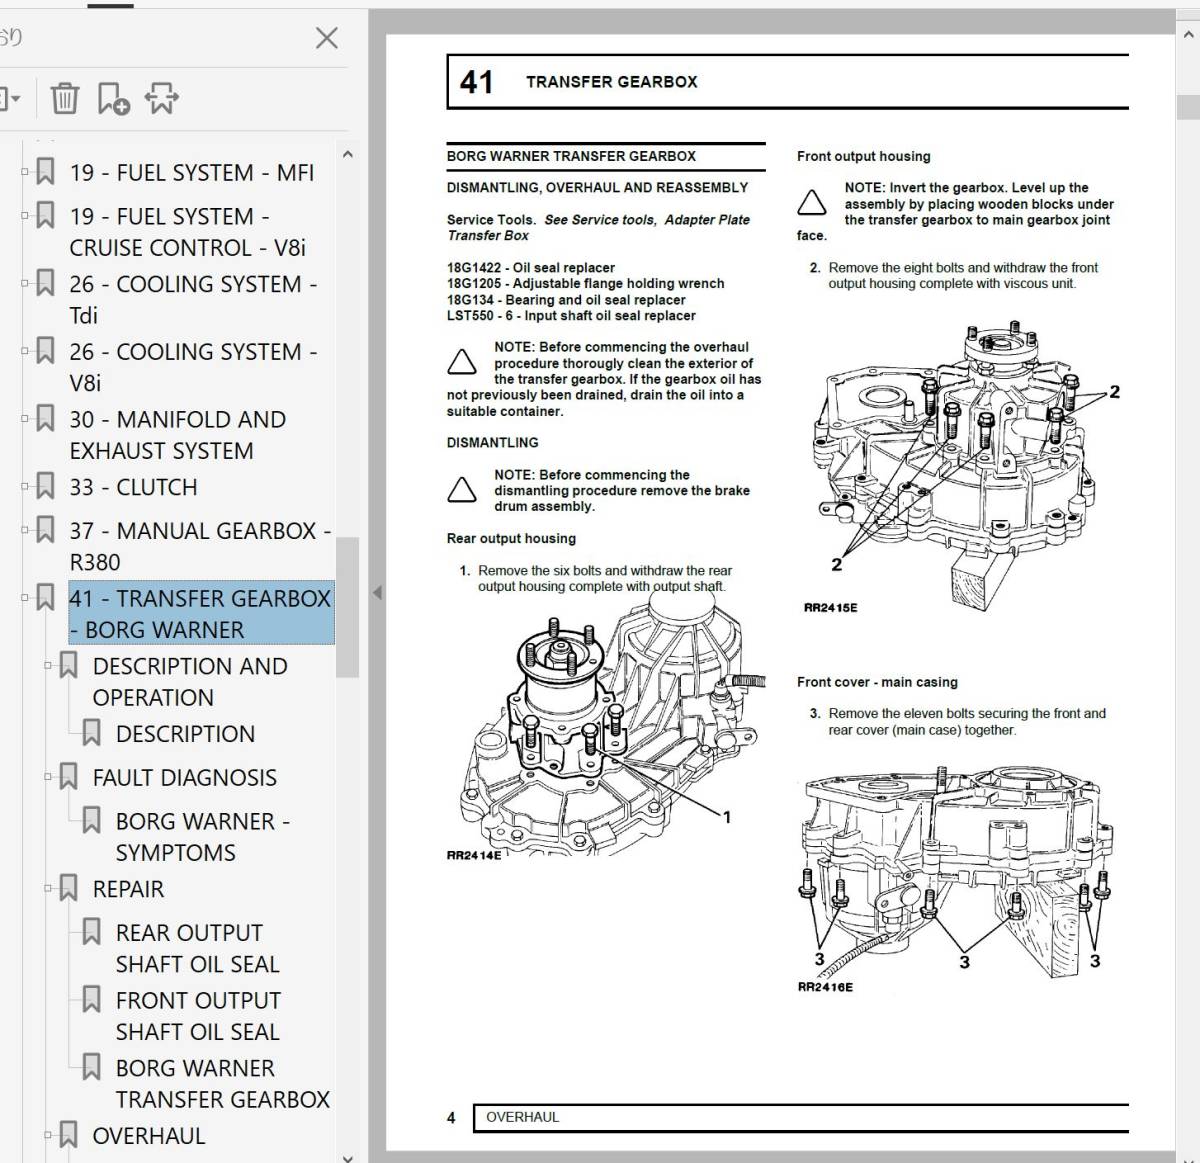Select the OVERHAUL bookmark

coord(149,1136)
